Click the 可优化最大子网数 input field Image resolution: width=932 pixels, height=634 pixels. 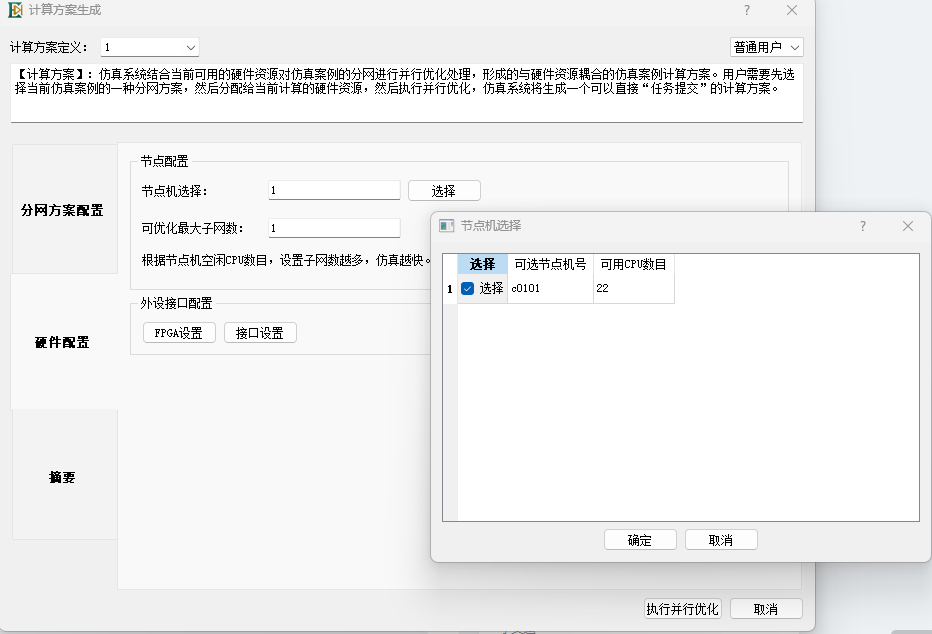[334, 228]
